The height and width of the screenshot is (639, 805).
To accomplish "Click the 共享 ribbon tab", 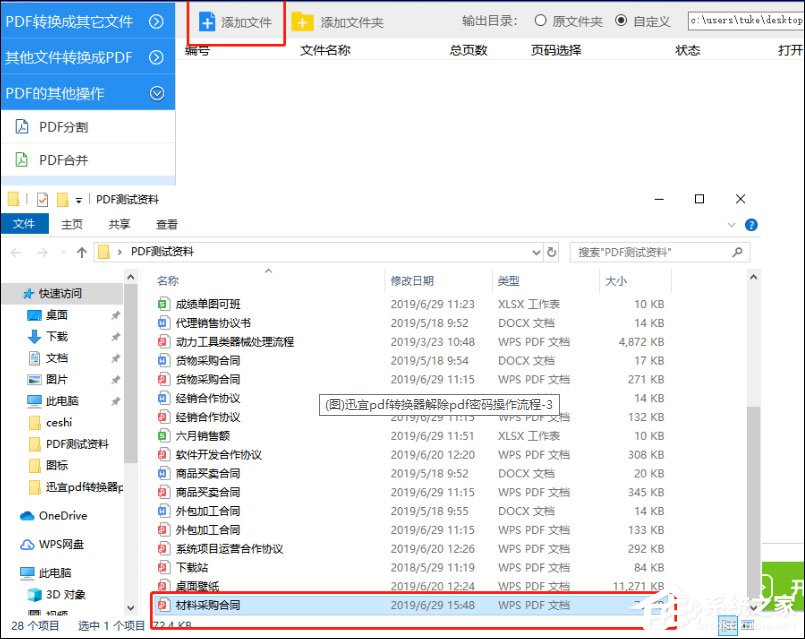I will point(118,224).
